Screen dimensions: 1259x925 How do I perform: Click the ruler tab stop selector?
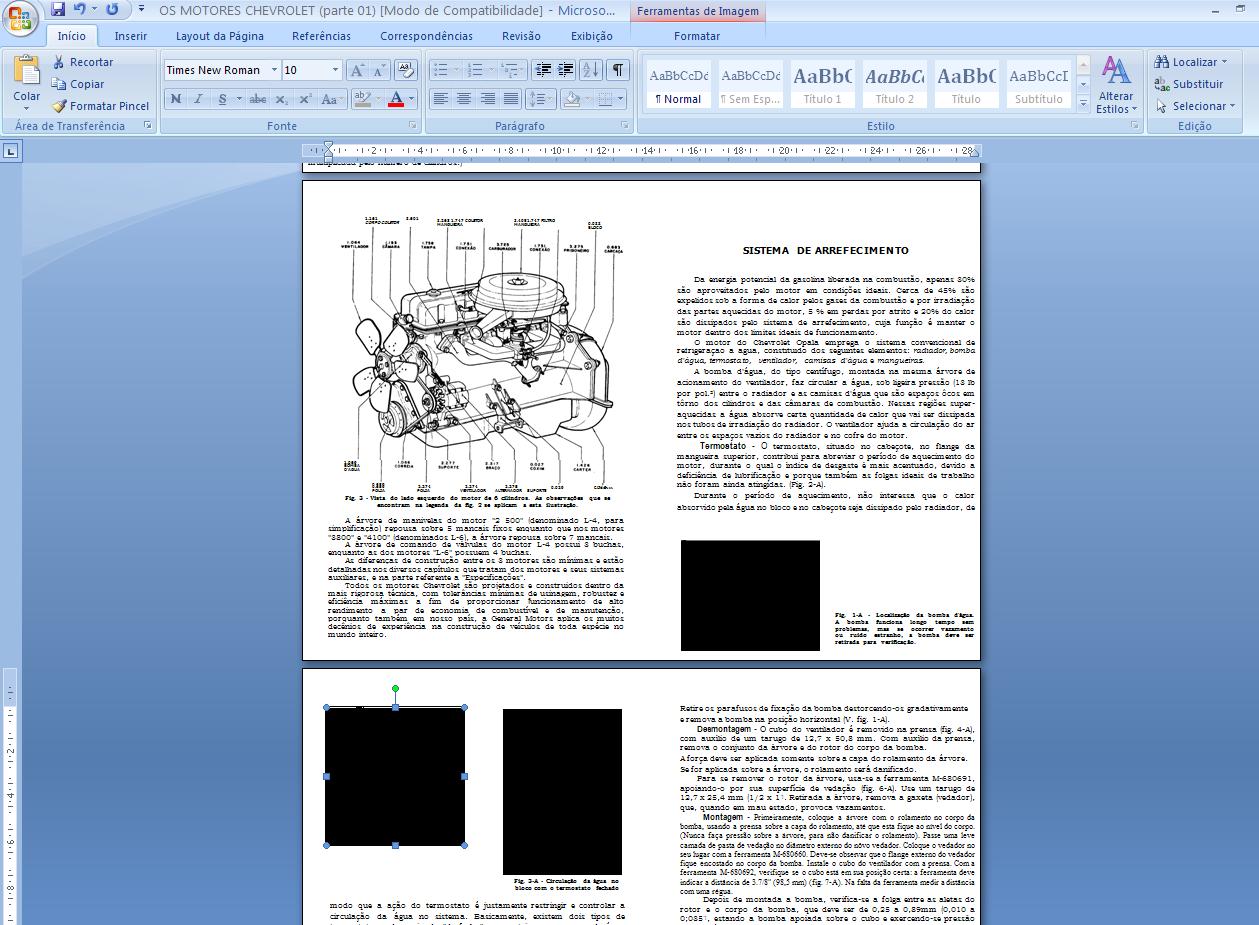tap(10, 152)
